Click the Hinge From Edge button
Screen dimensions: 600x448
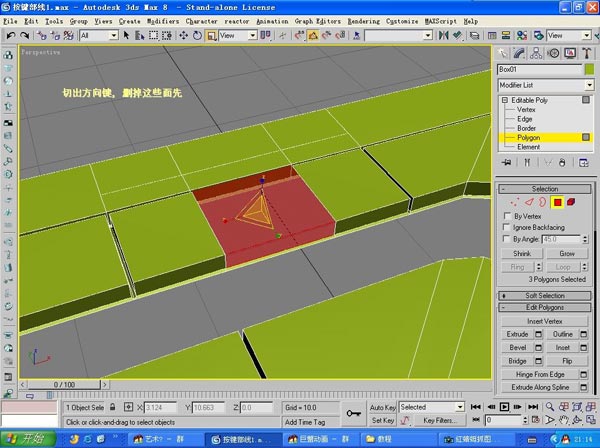coord(540,374)
